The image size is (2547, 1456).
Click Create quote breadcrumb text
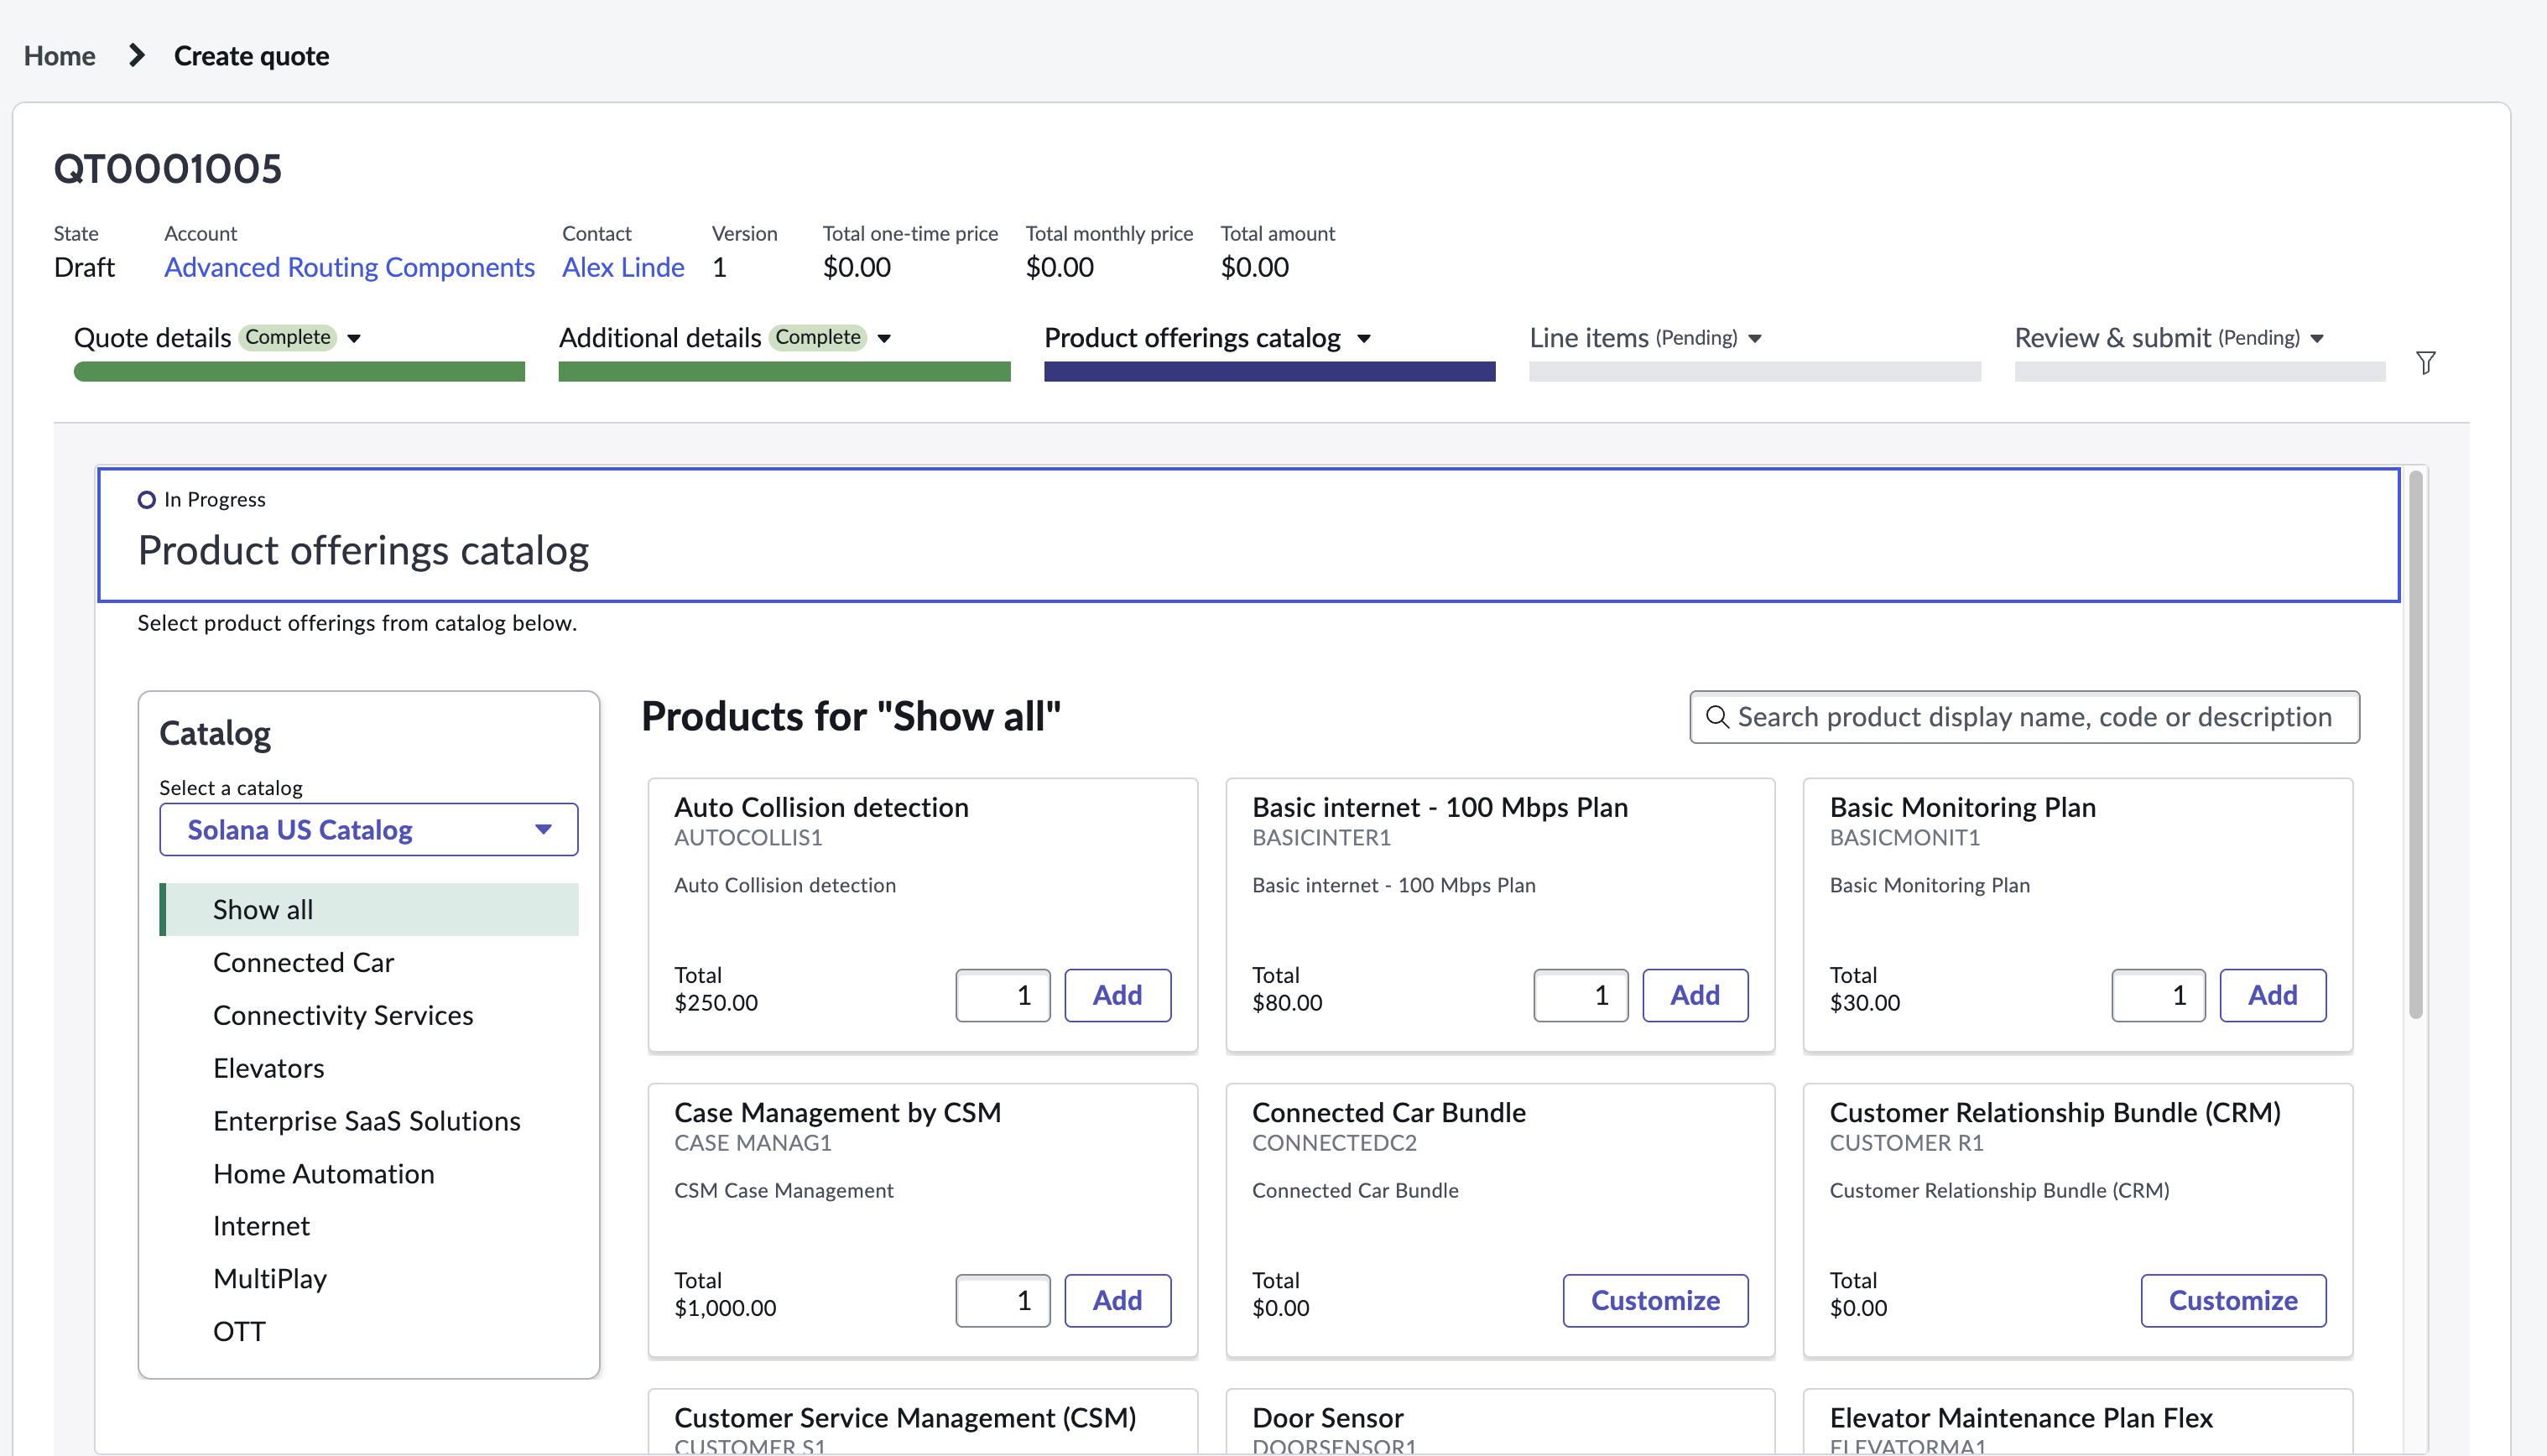click(251, 56)
